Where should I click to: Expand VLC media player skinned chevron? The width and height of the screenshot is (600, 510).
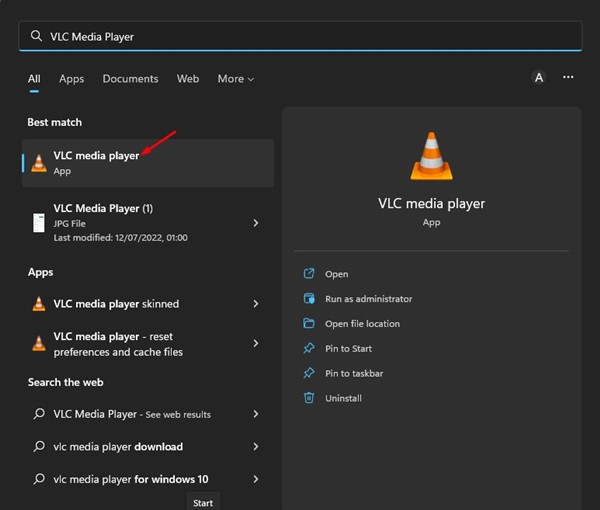pos(256,304)
